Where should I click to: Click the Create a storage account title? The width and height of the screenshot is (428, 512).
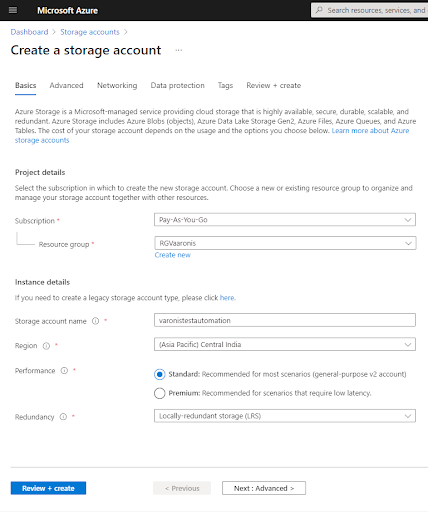tap(86, 50)
